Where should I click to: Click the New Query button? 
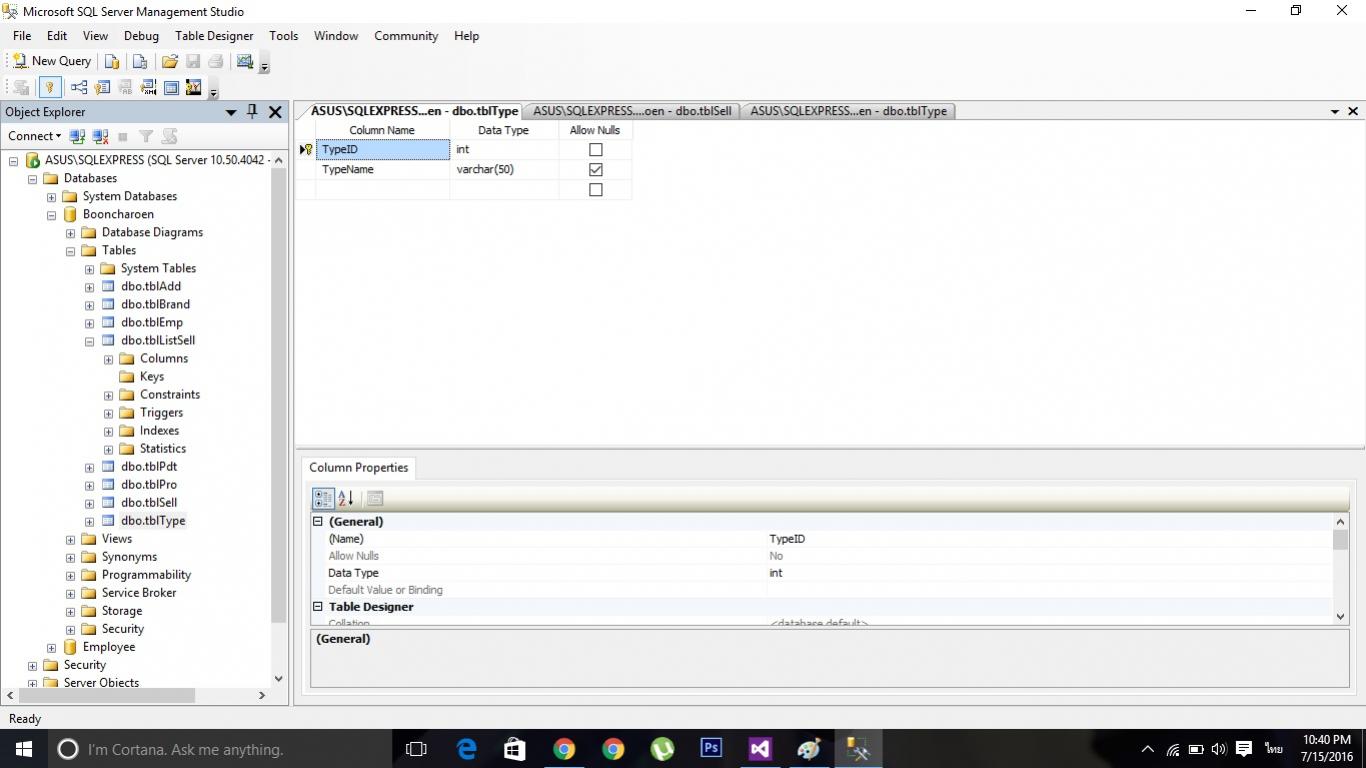(51, 61)
